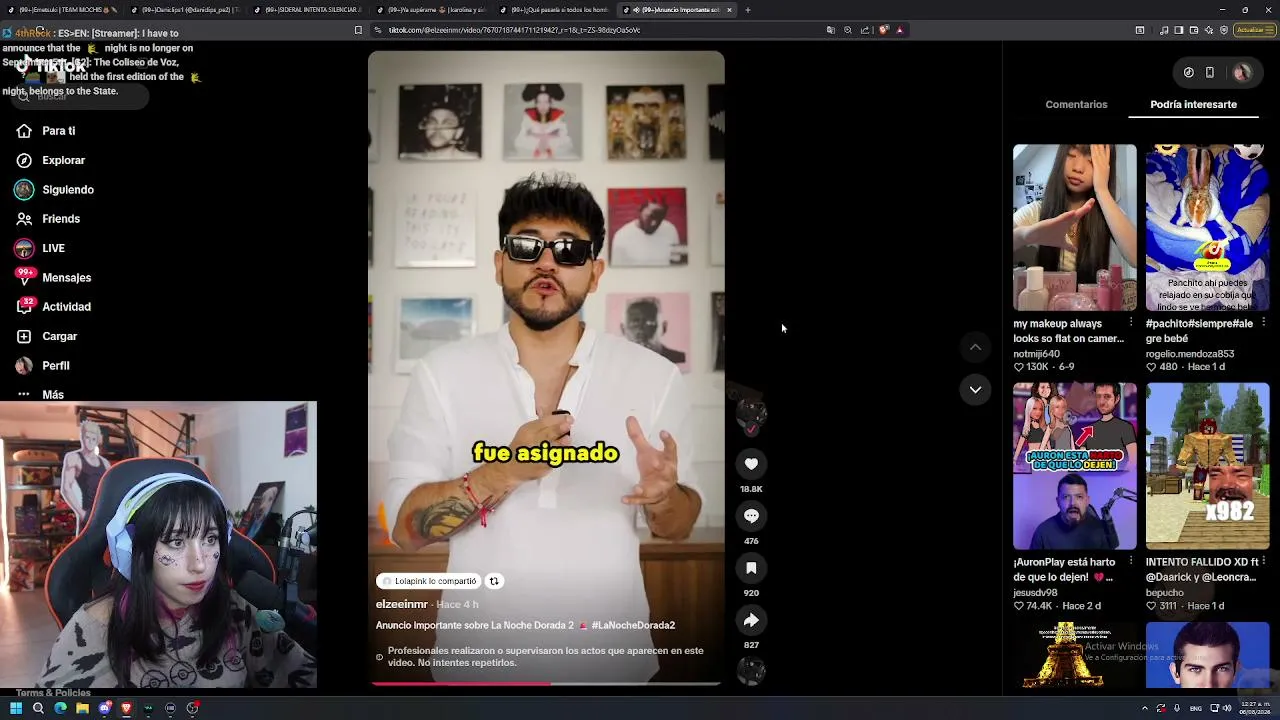Click the bookmark icon beside the address bar

(x=358, y=30)
